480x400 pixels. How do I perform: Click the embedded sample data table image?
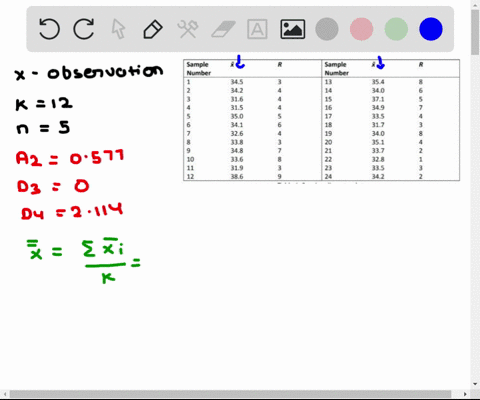coord(321,120)
